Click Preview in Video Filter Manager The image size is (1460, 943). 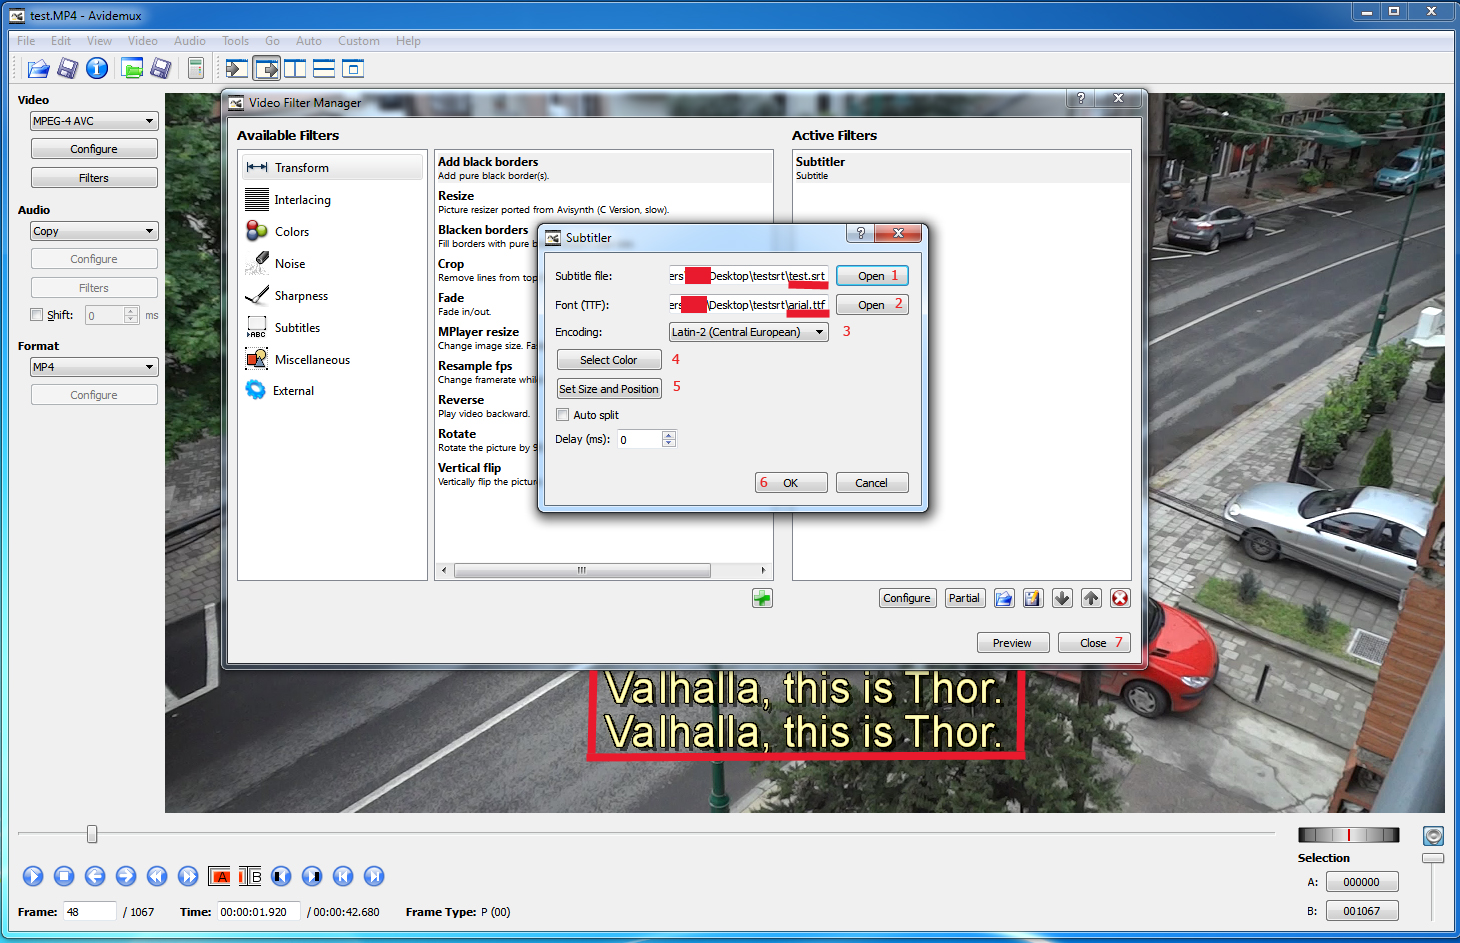pyautogui.click(x=1012, y=643)
